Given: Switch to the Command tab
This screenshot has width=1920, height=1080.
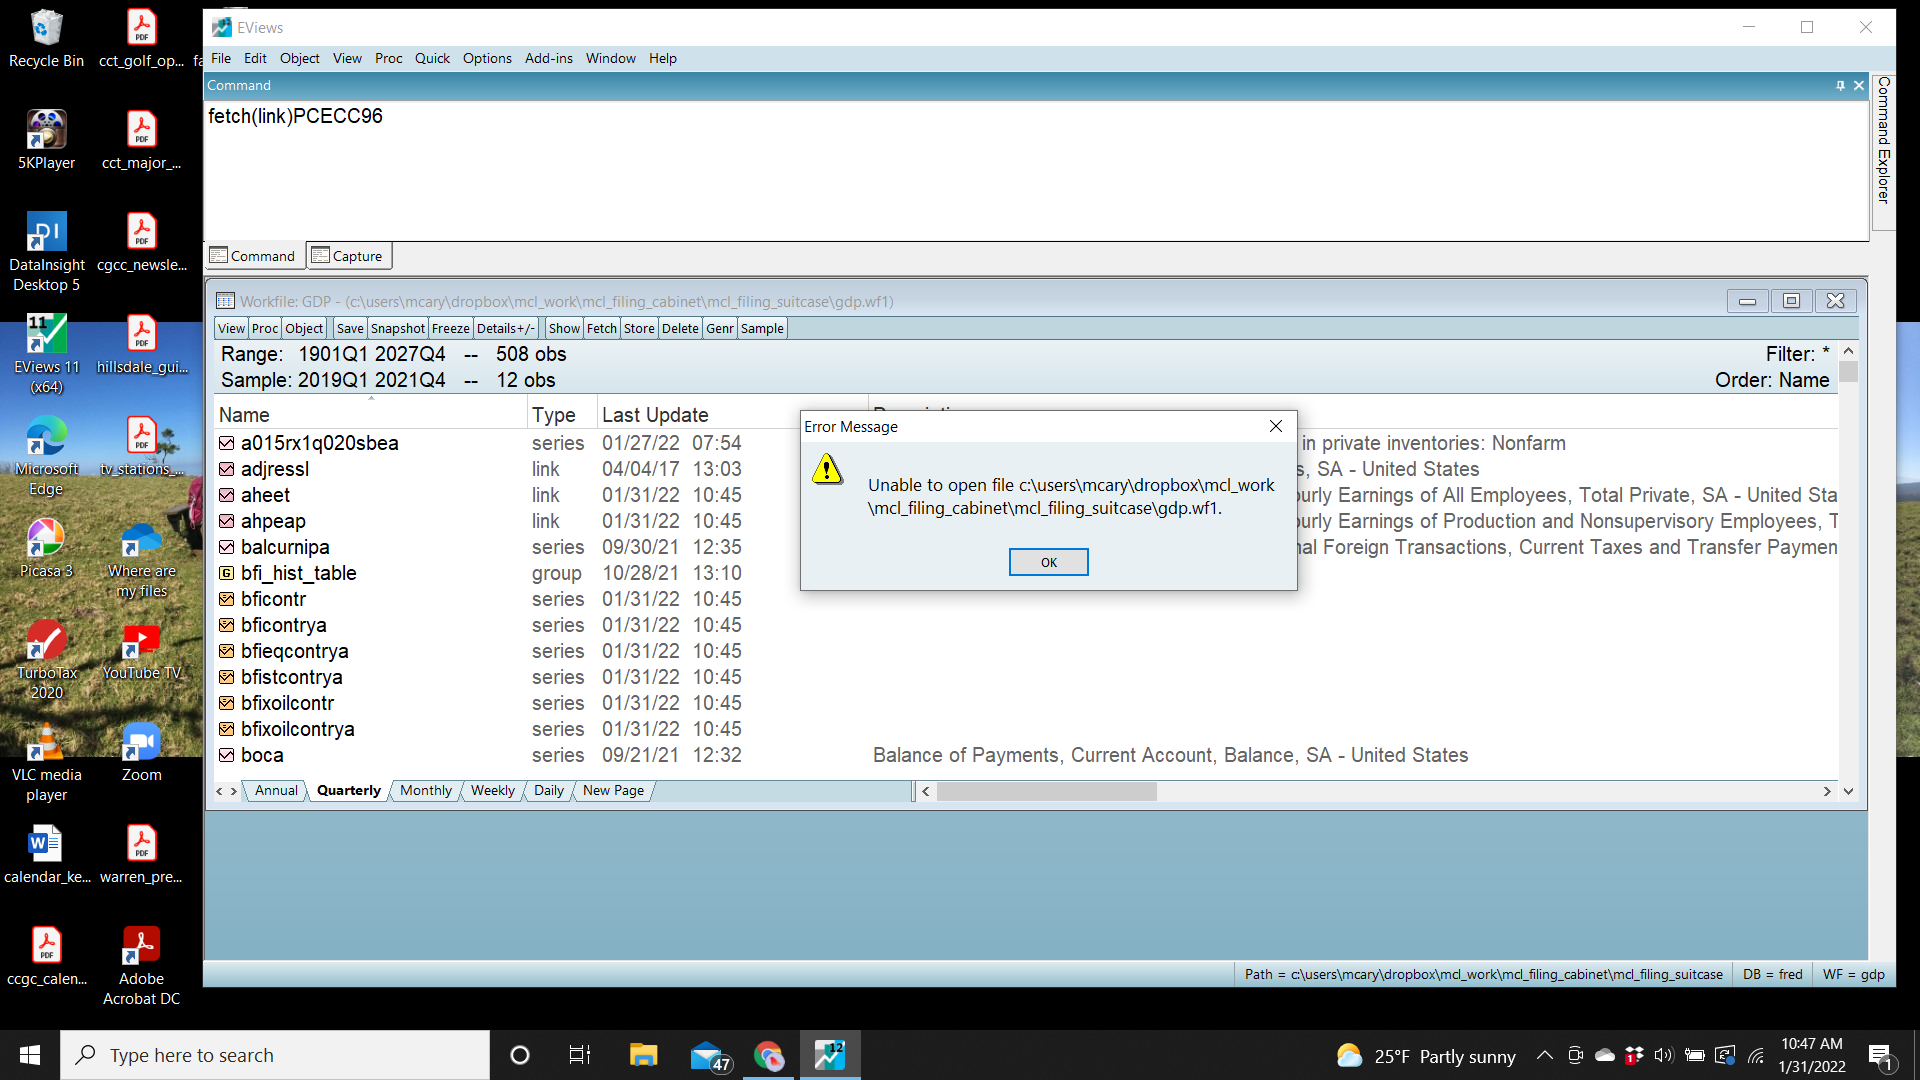Looking at the screenshot, I should 253,256.
